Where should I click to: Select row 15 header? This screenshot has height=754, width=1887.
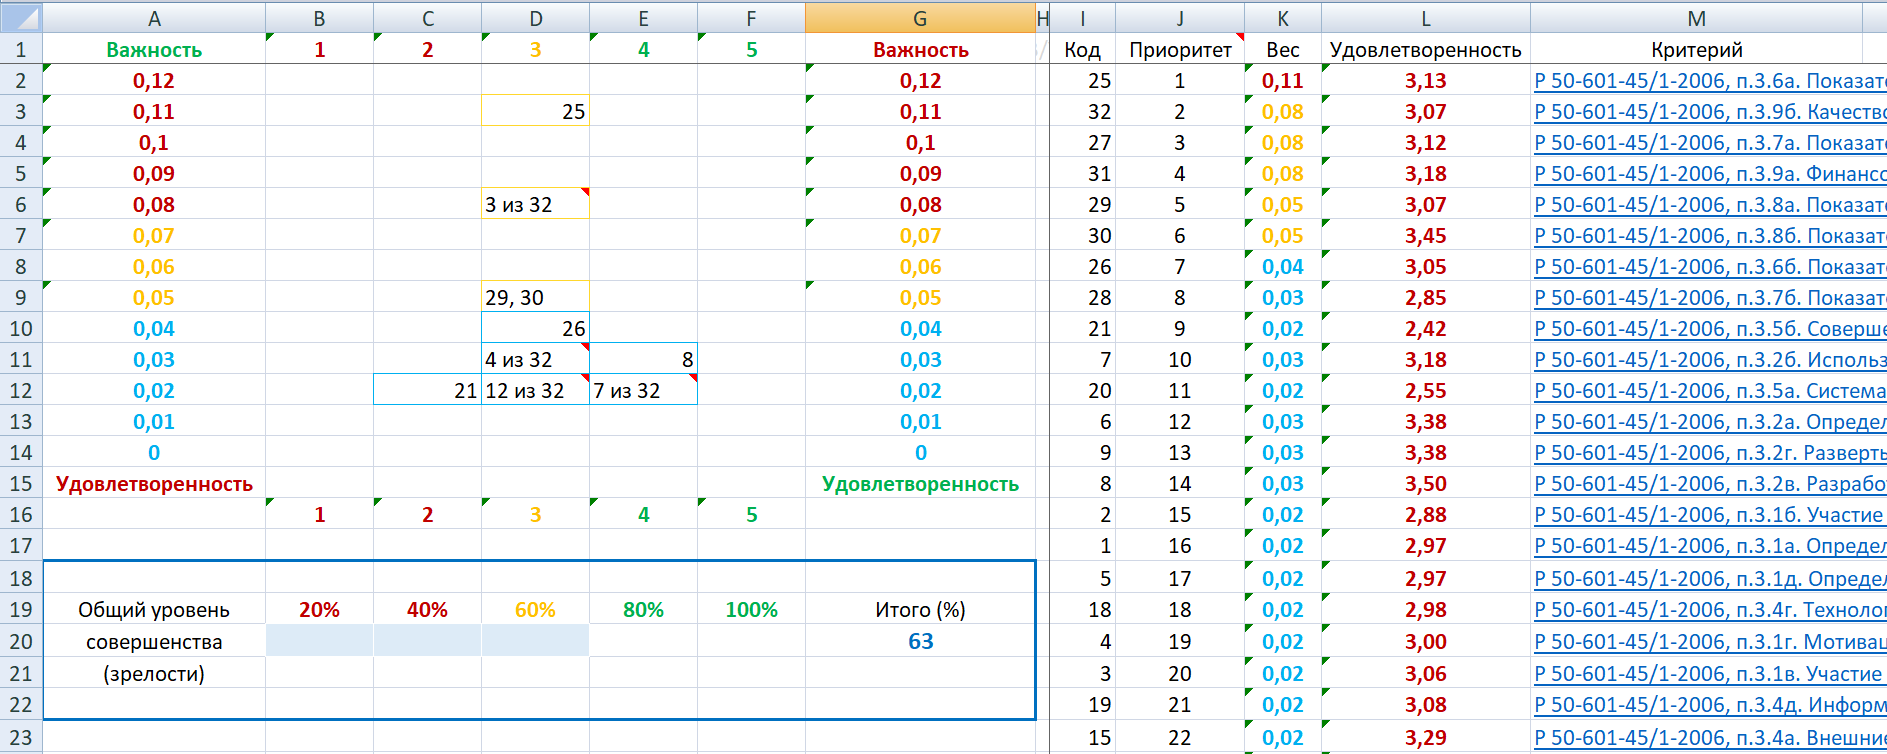point(21,484)
